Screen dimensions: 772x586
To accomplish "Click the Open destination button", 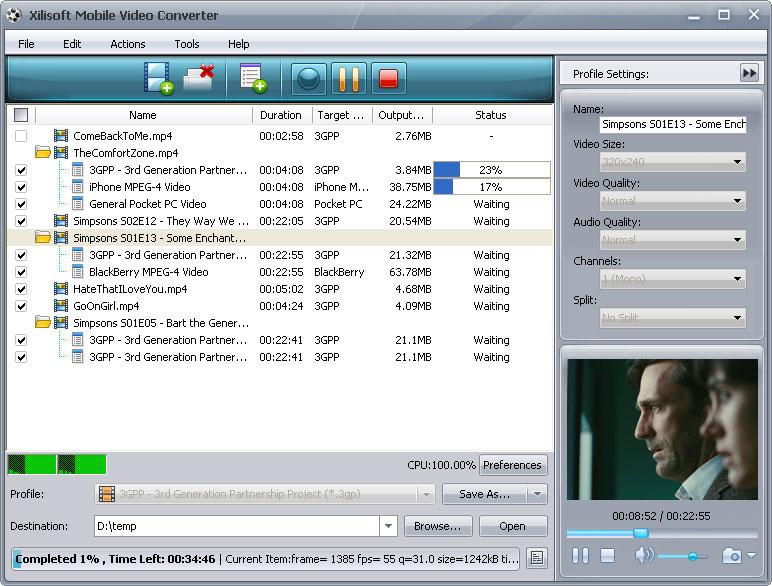I will point(513,526).
